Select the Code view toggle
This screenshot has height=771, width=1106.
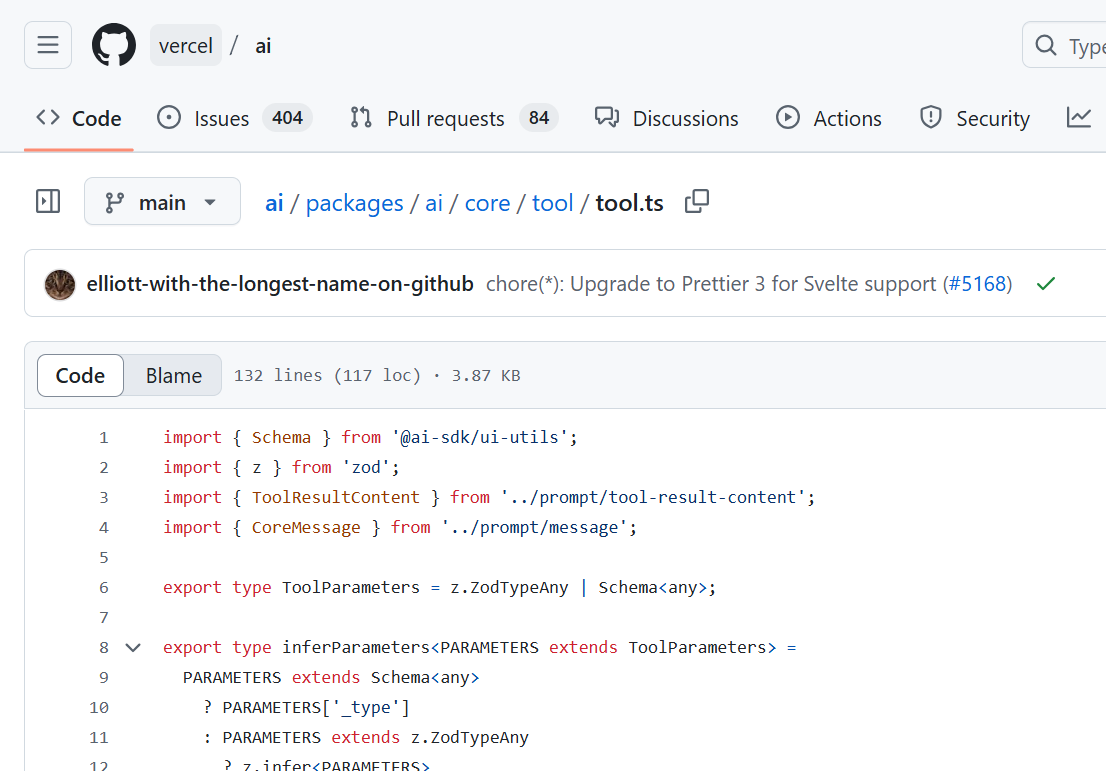(x=79, y=375)
